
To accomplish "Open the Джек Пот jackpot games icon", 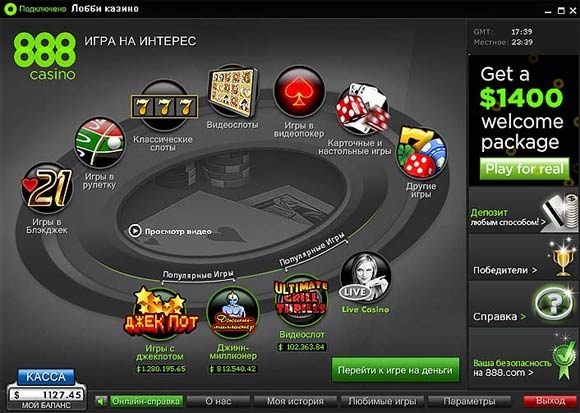I will 161,314.
